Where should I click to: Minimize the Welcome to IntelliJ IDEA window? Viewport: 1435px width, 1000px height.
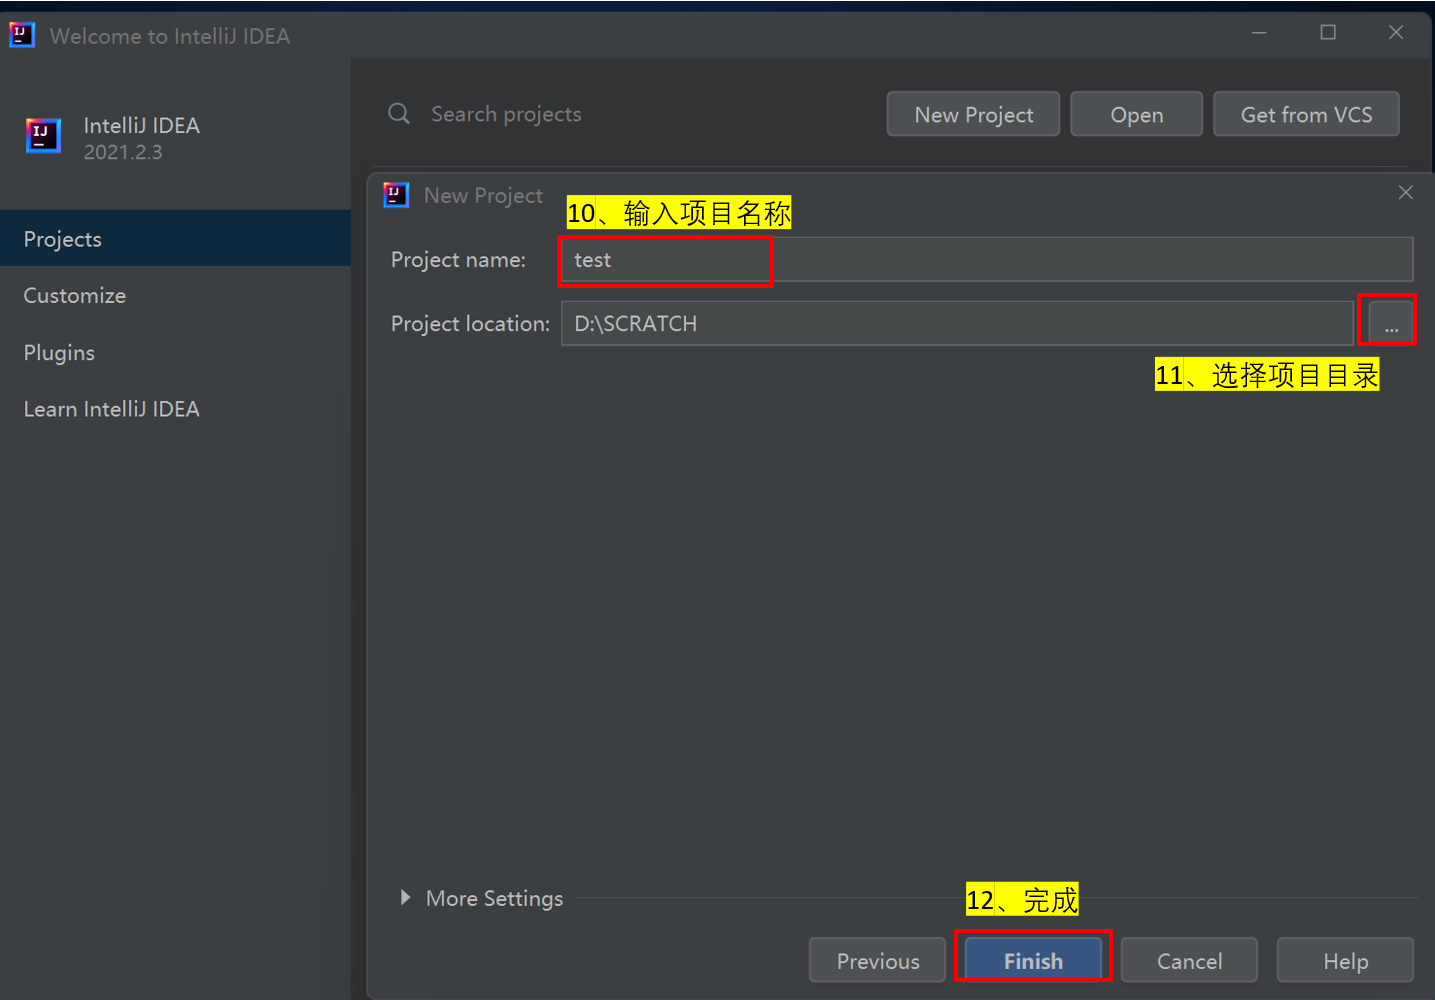(x=1259, y=33)
